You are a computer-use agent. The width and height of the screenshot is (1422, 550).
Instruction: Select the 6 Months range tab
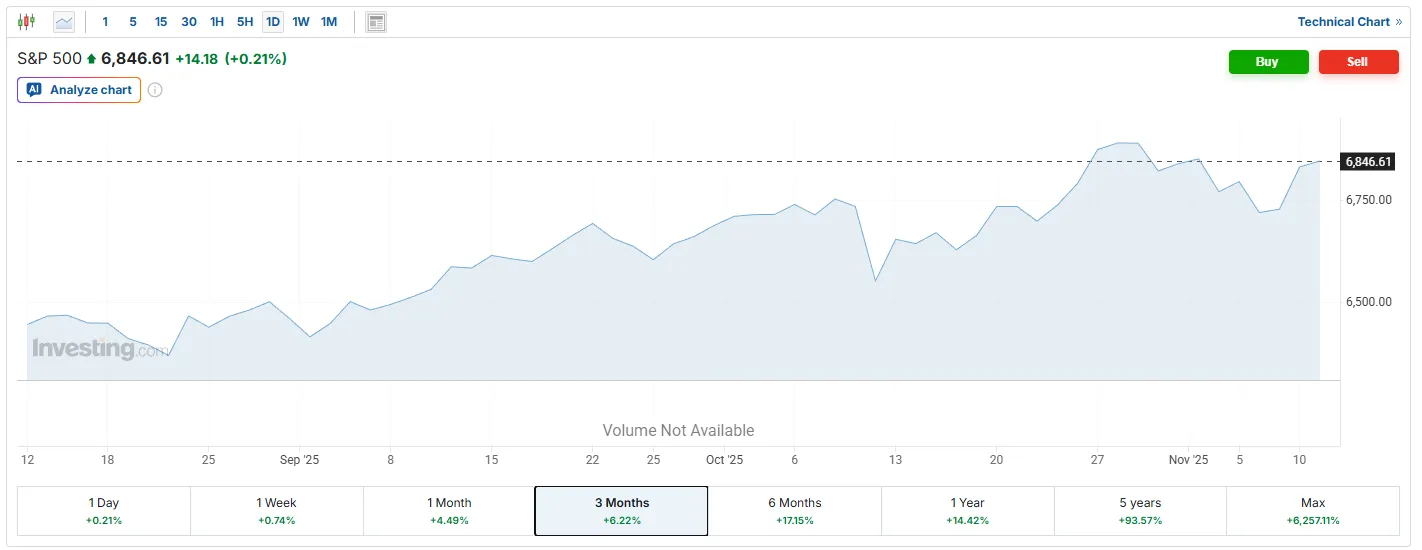point(794,511)
